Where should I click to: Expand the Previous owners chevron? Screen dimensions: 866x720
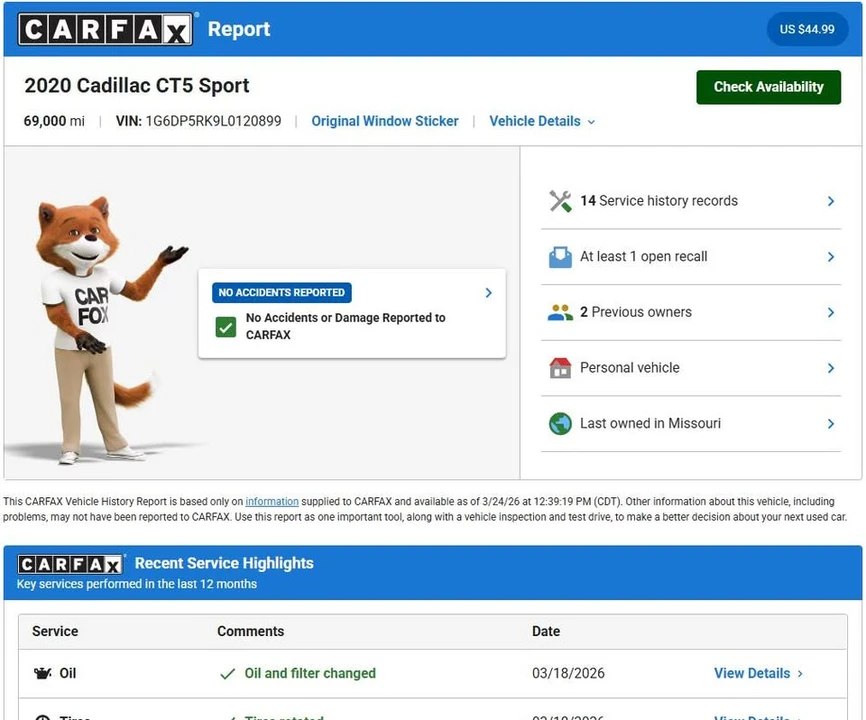coord(831,313)
